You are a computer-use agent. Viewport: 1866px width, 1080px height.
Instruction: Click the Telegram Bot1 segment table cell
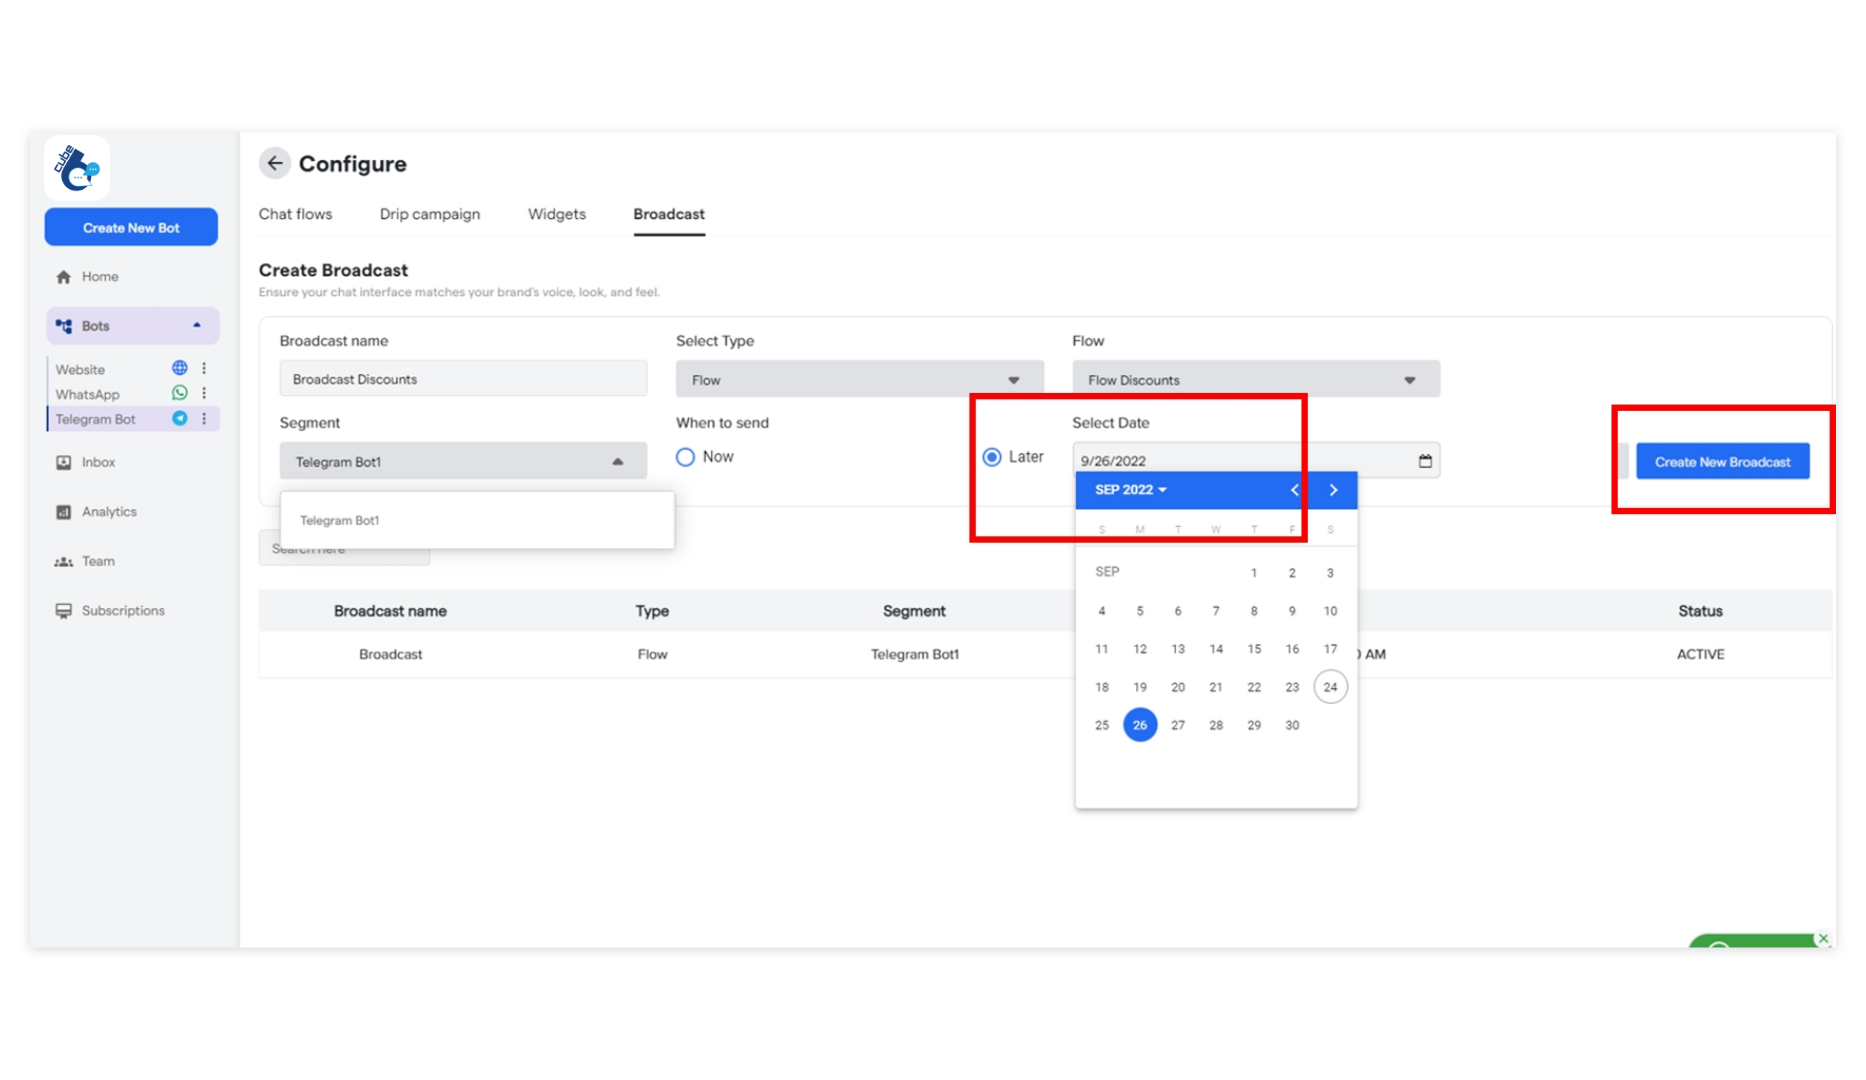coord(914,654)
